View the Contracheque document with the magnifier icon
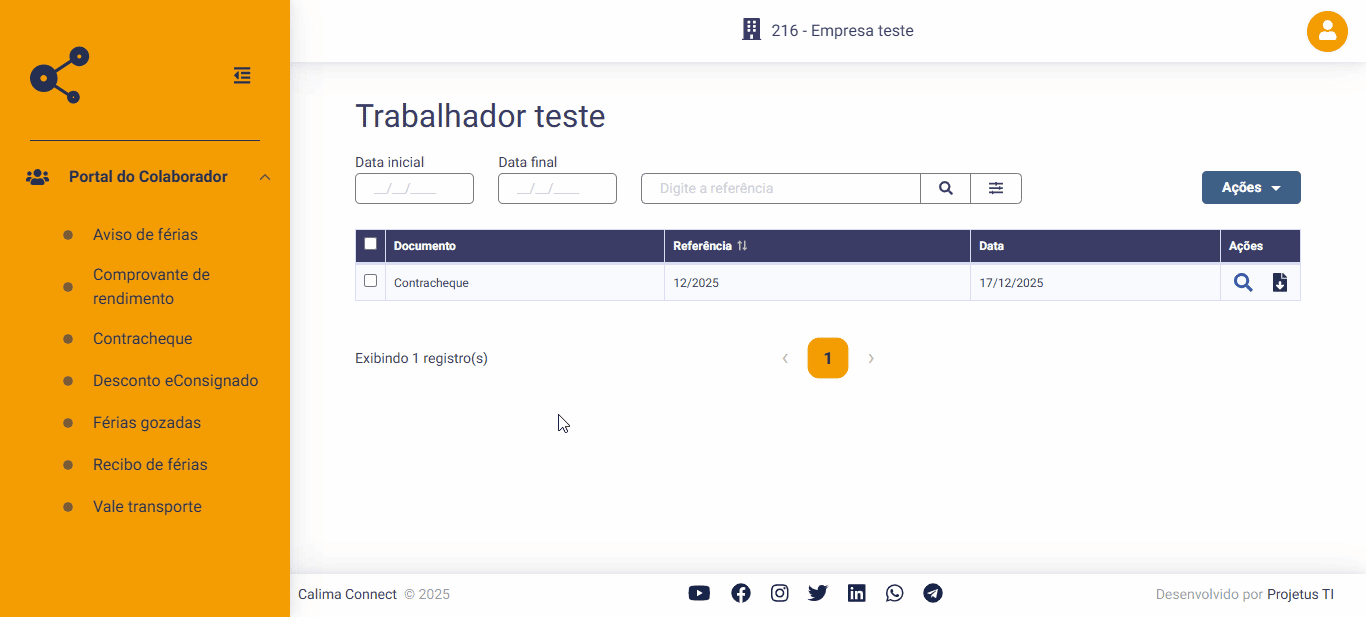Image resolution: width=1366 pixels, height=617 pixels. tap(1243, 283)
